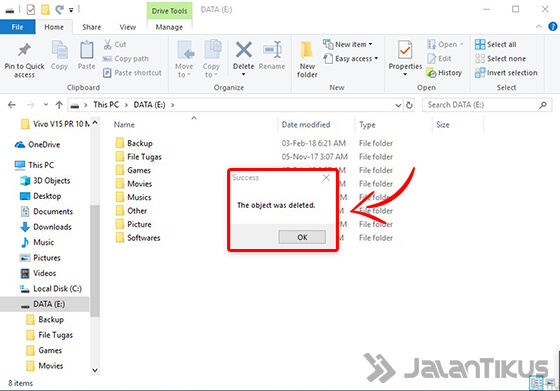This screenshot has width=560, height=391.
Task: Click the navigation pane scrollbar thumb
Action: (95, 261)
